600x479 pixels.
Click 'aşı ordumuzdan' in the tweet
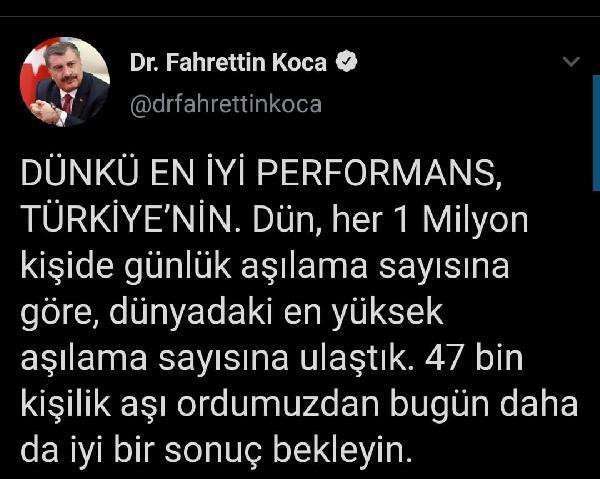pos(249,404)
